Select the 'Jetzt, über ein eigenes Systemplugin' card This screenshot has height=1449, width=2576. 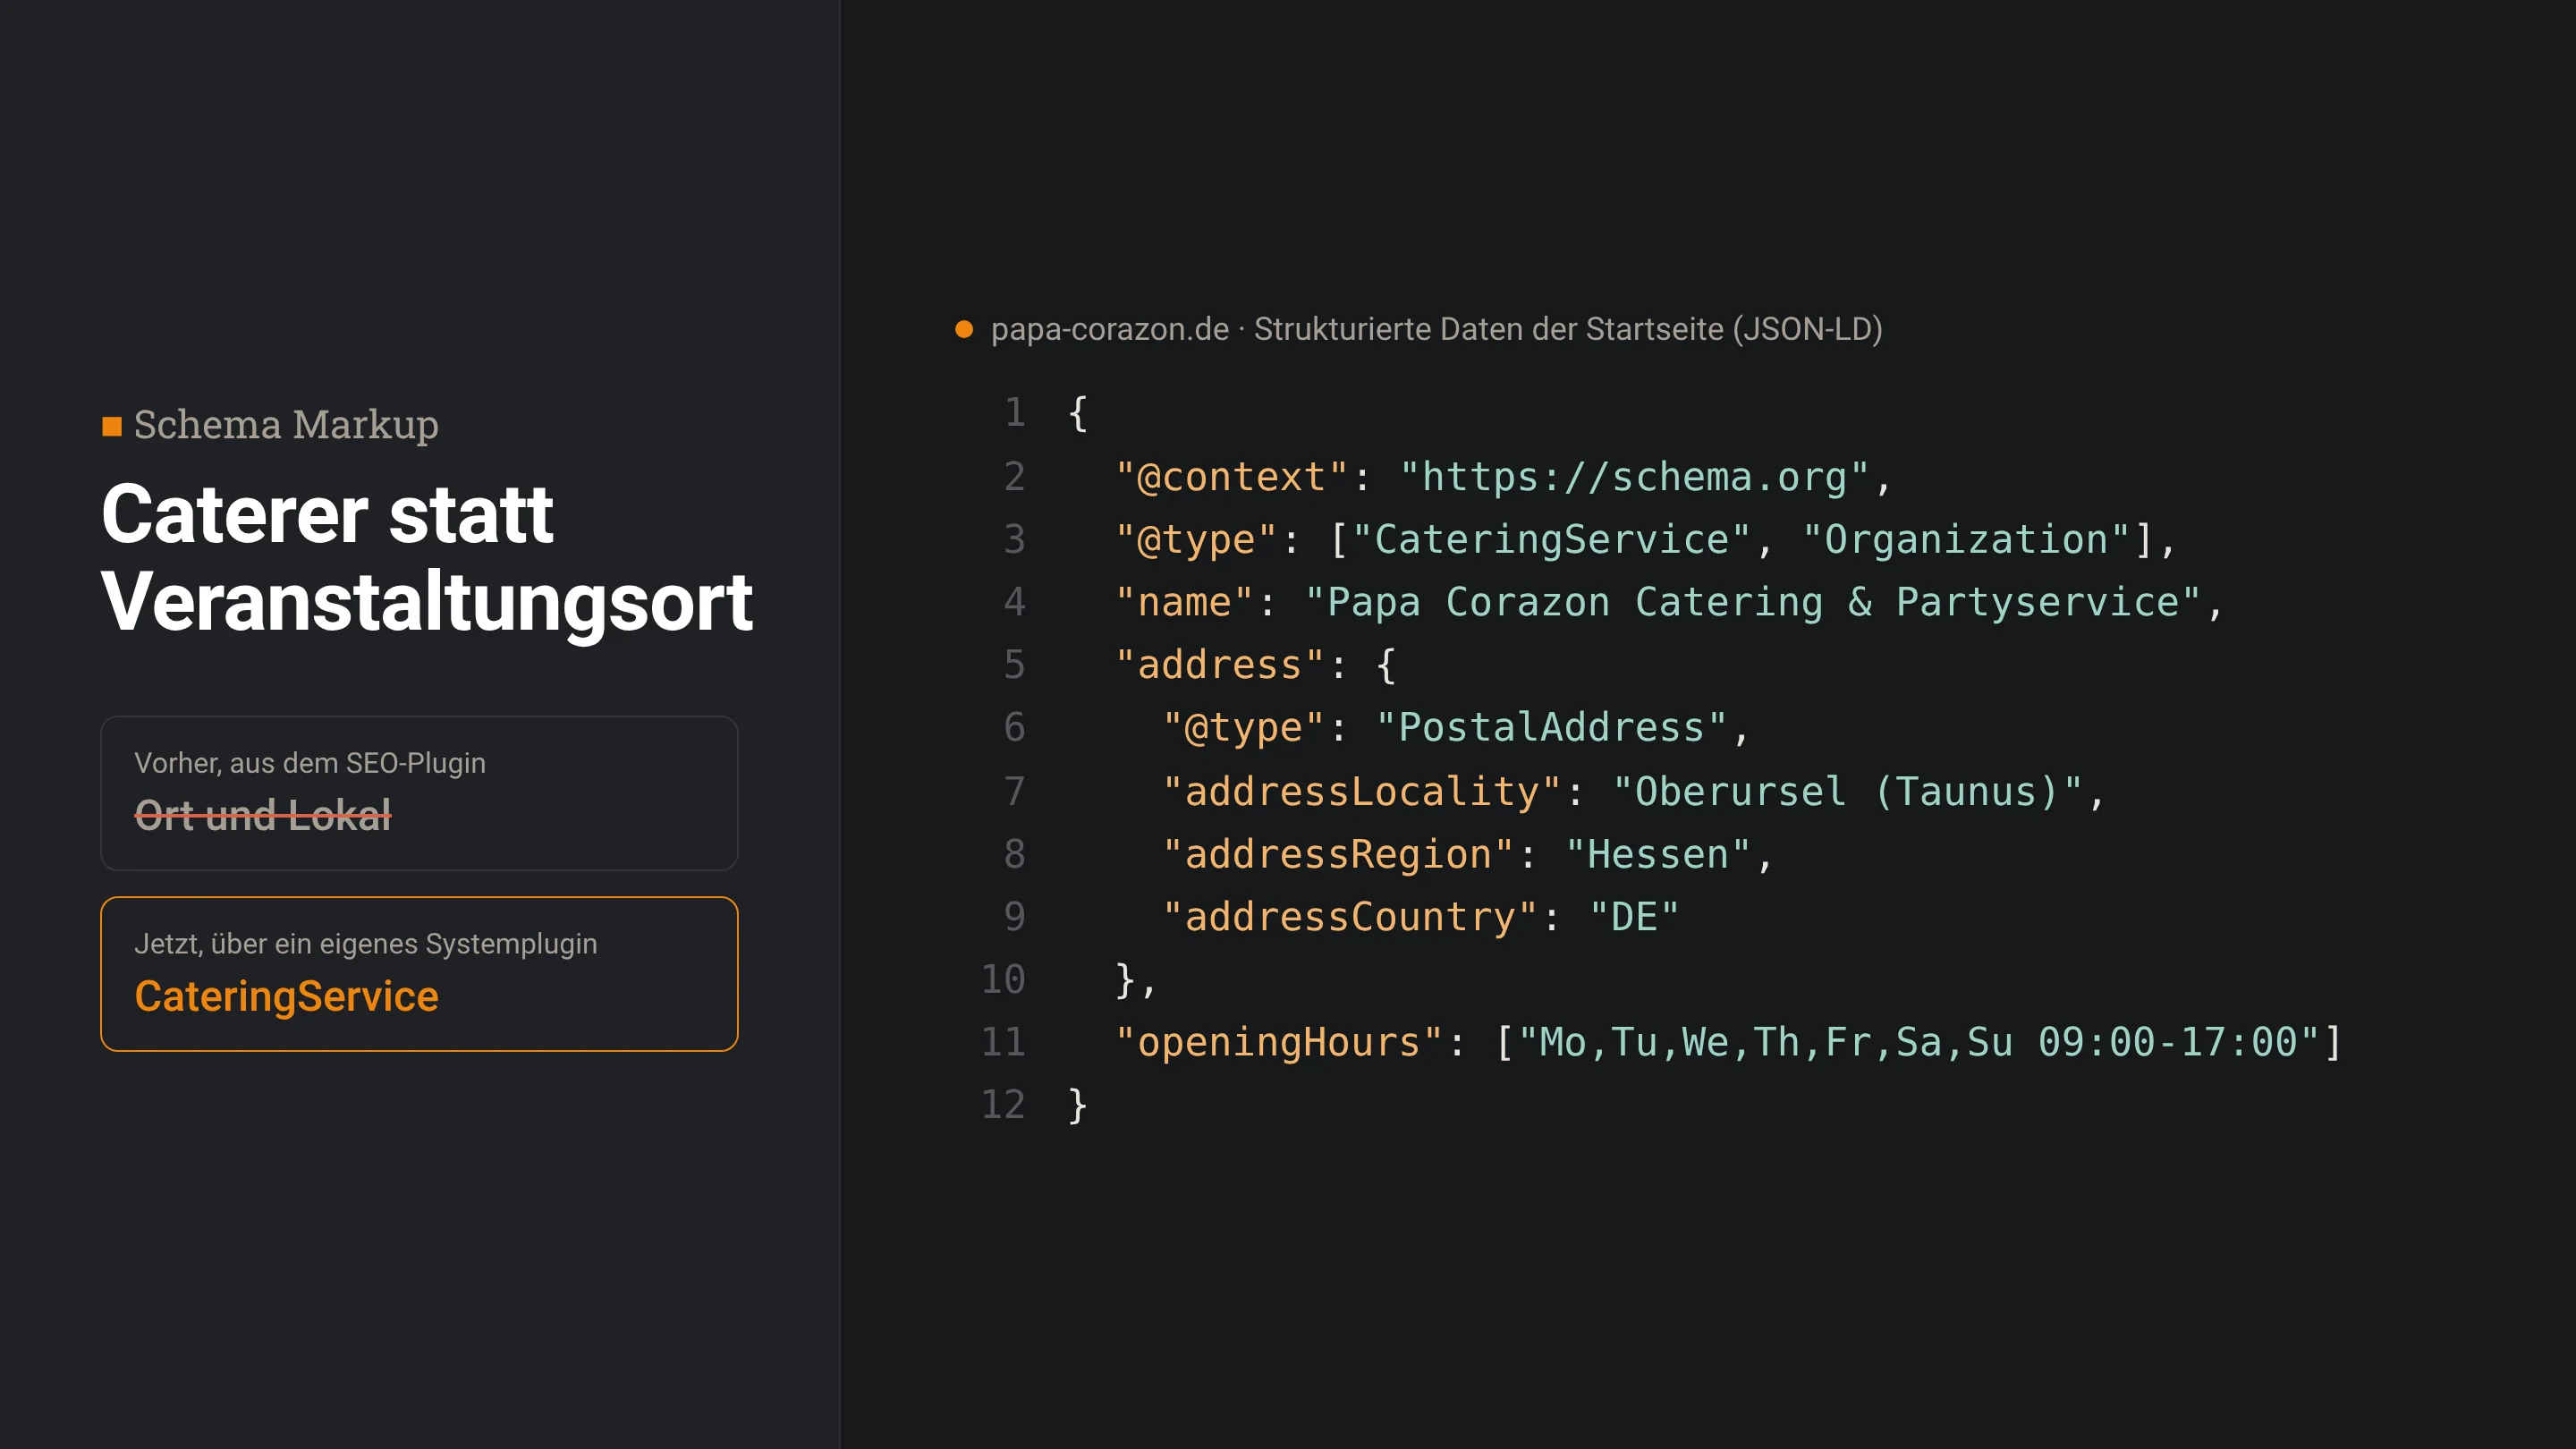coord(419,974)
